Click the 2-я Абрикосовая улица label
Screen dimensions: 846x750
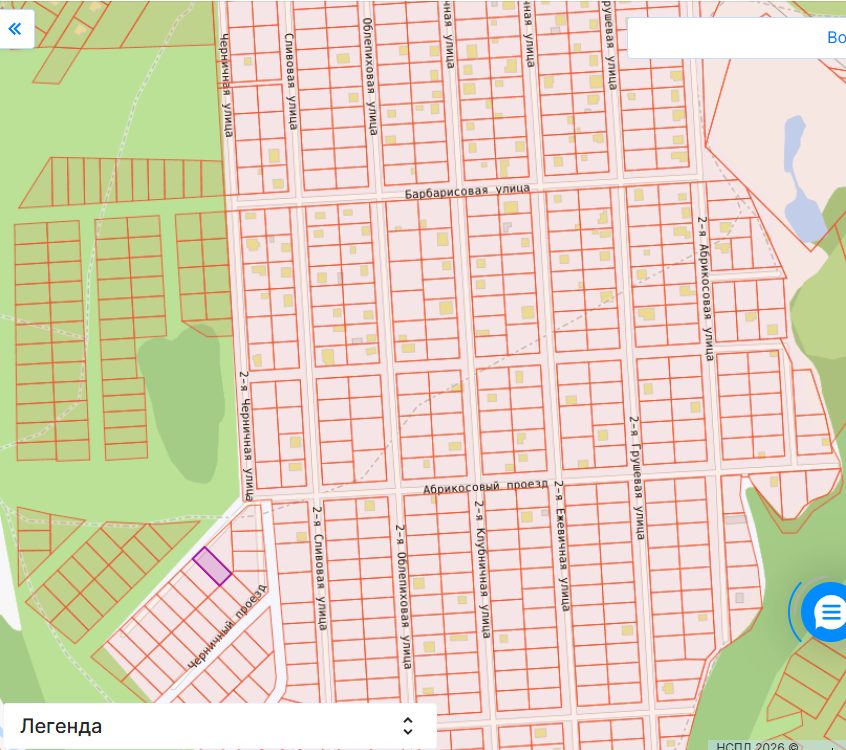tap(705, 289)
